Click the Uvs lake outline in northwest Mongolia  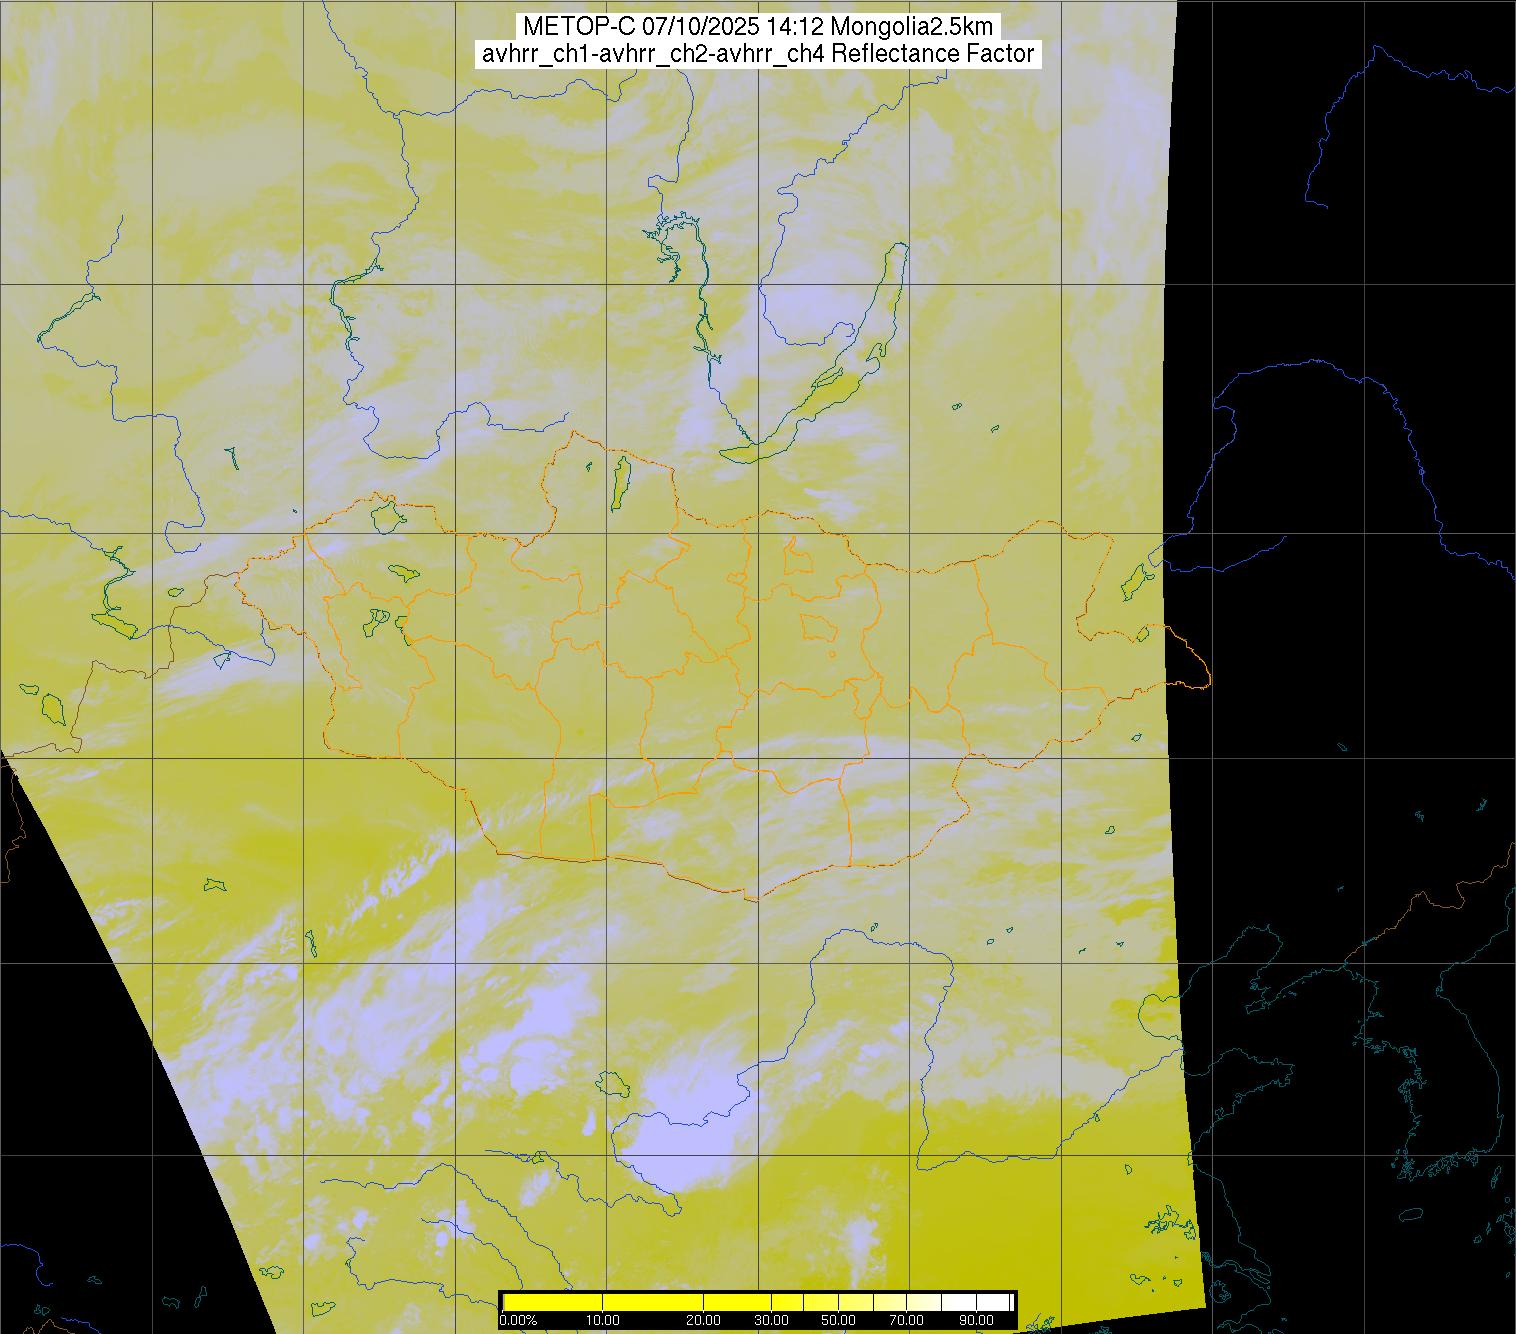pyautogui.click(x=387, y=517)
